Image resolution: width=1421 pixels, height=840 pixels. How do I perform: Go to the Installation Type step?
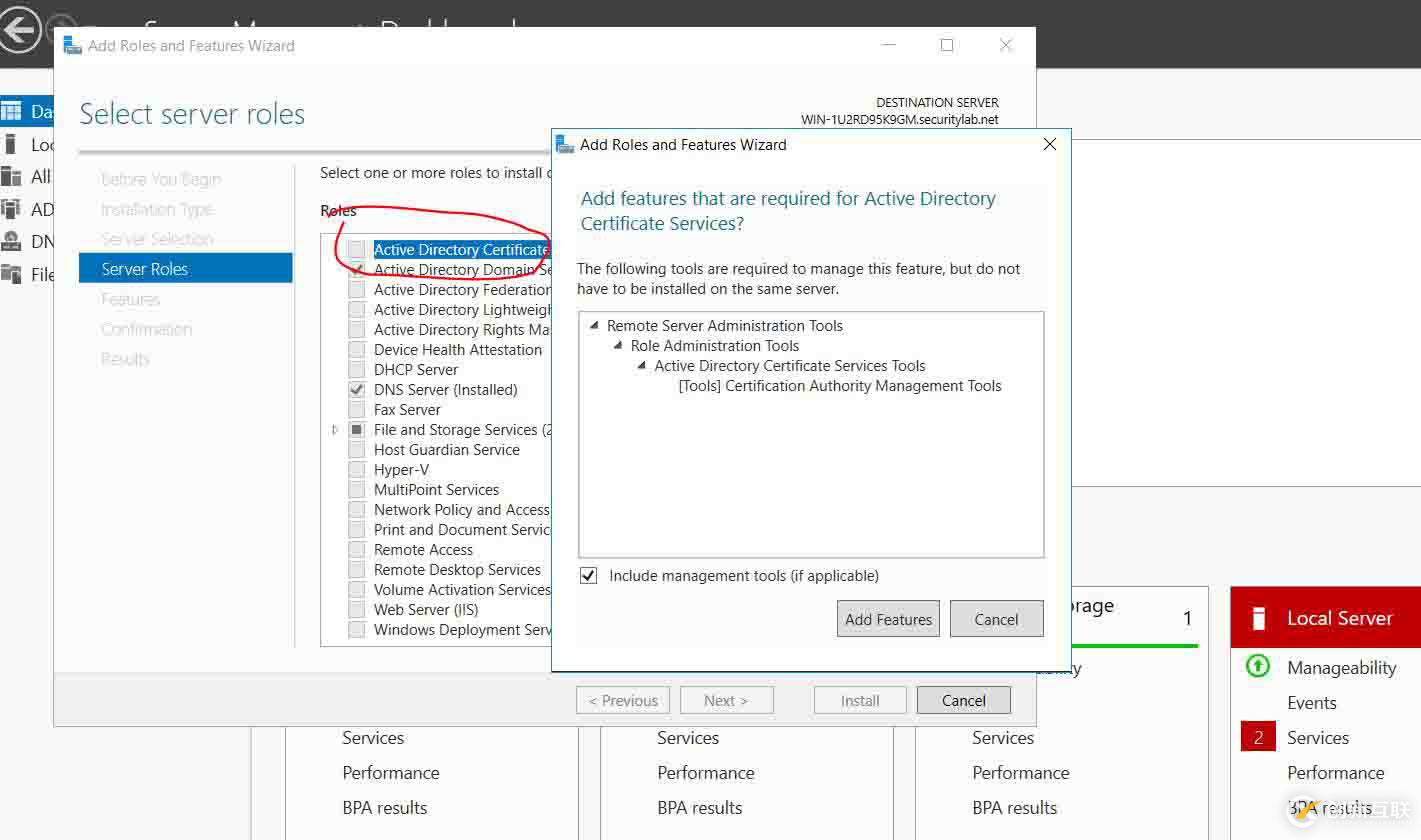tap(157, 209)
